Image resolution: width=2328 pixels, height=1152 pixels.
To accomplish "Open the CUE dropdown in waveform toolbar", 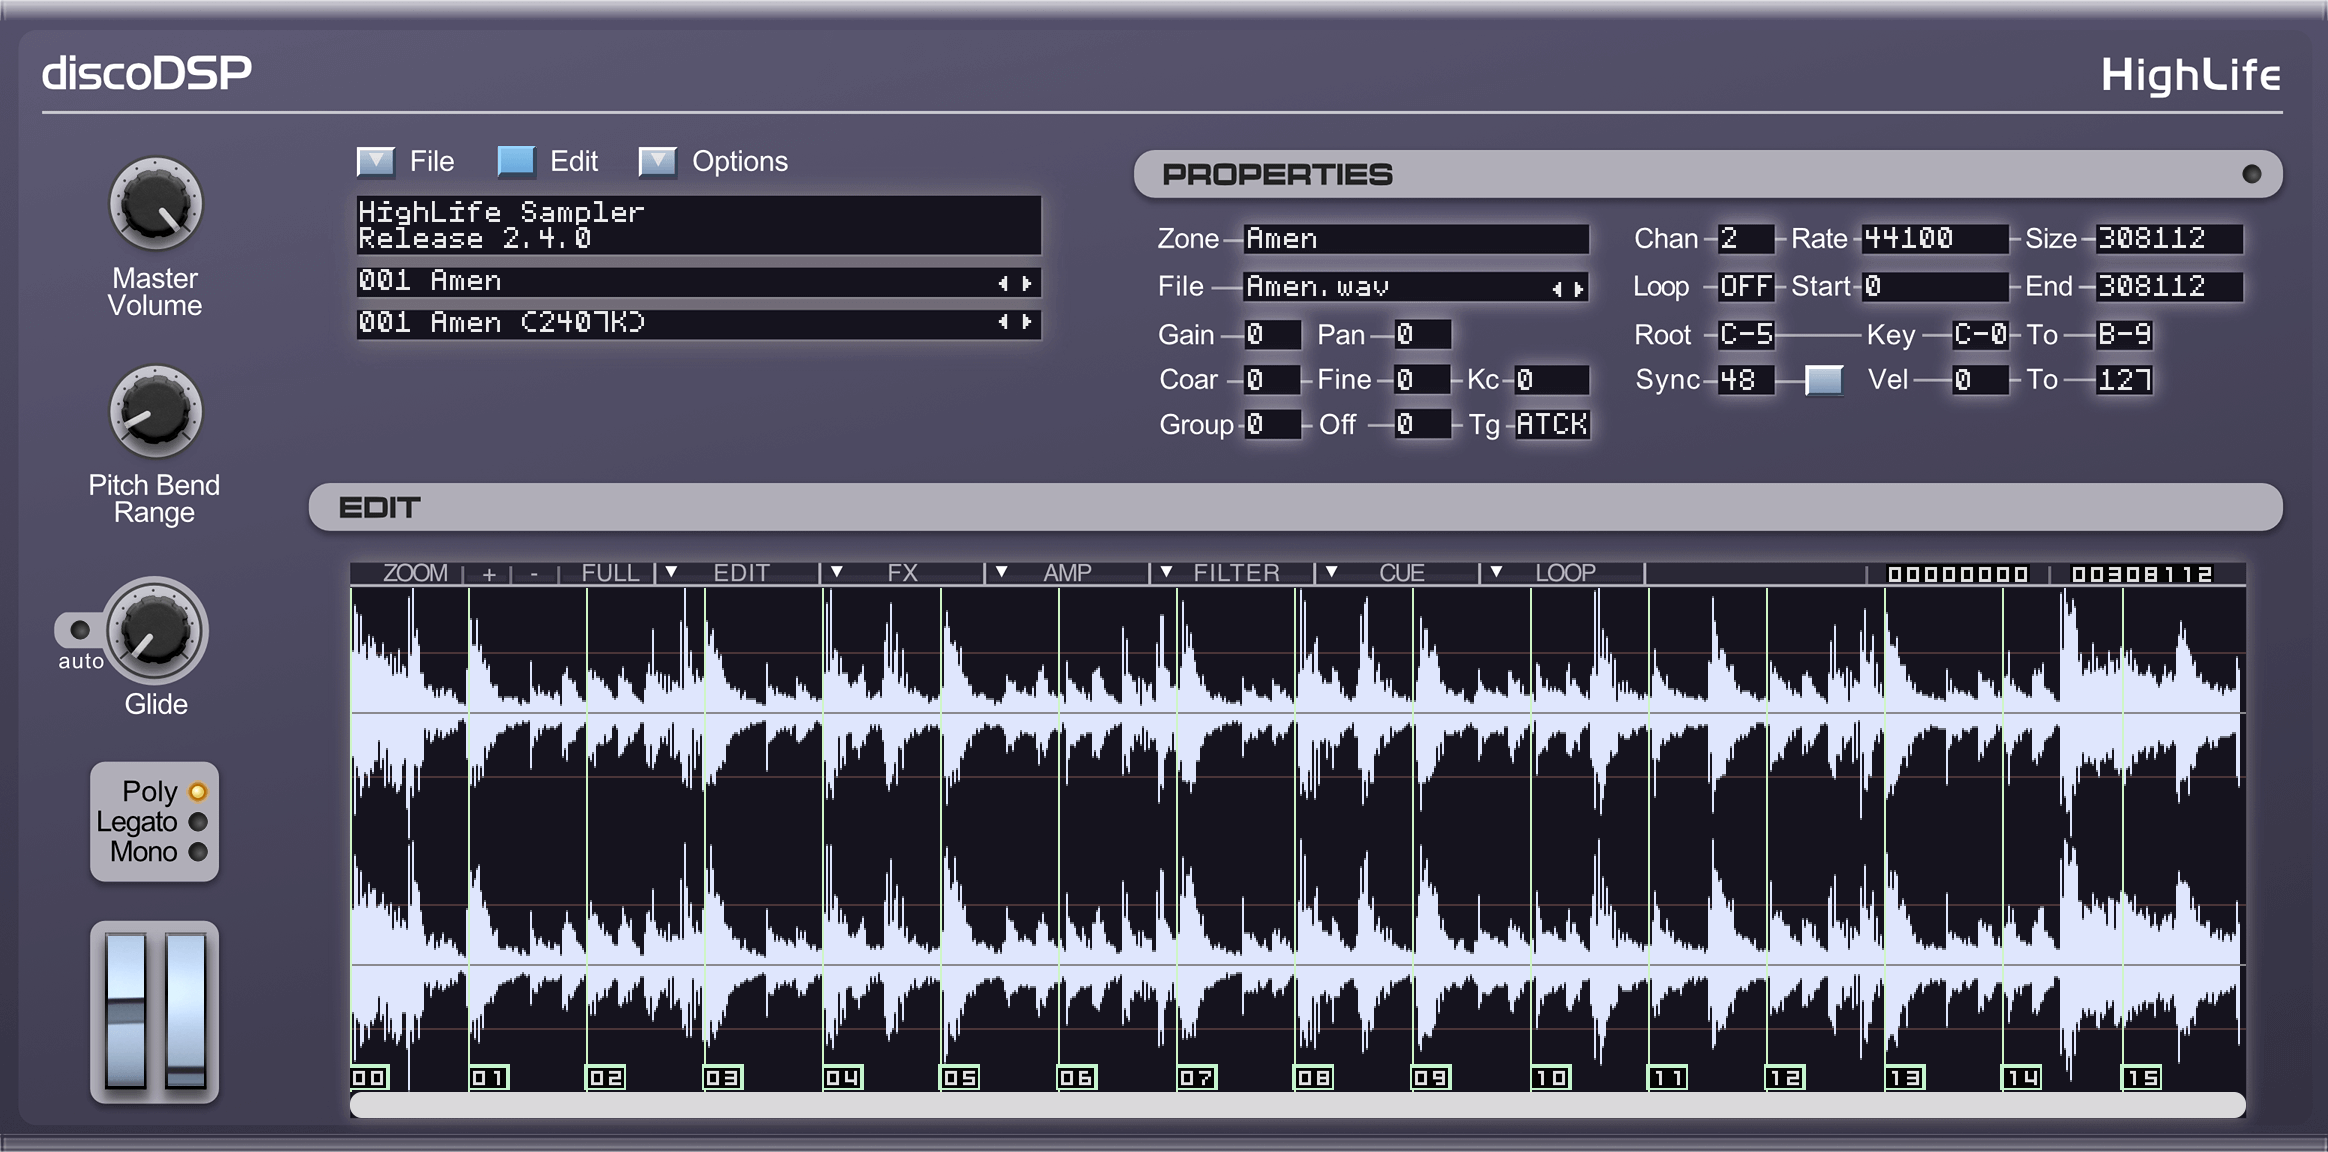I will point(1398,574).
